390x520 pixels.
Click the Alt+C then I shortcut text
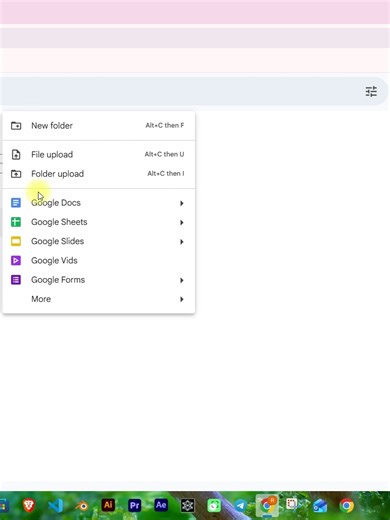tap(166, 174)
